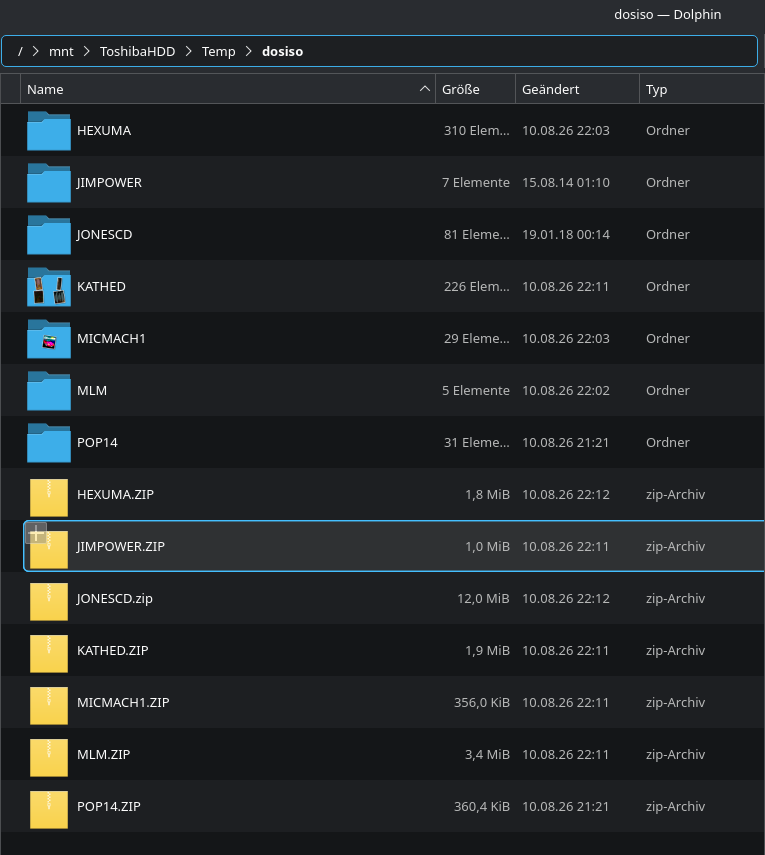Navigate to mnt in breadcrumb bar
This screenshot has height=855, width=765.
pos(61,51)
